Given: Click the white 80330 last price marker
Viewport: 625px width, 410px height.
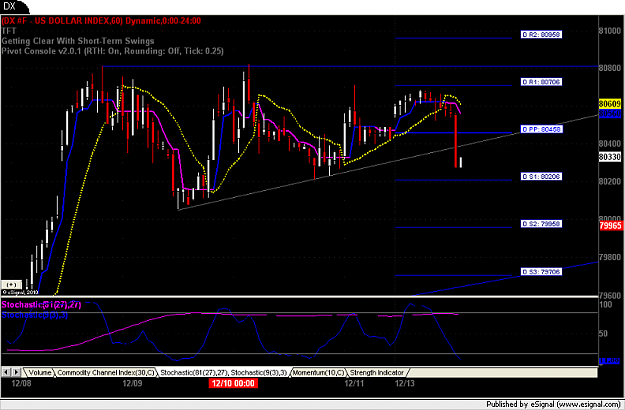Looking at the screenshot, I should click(x=610, y=157).
